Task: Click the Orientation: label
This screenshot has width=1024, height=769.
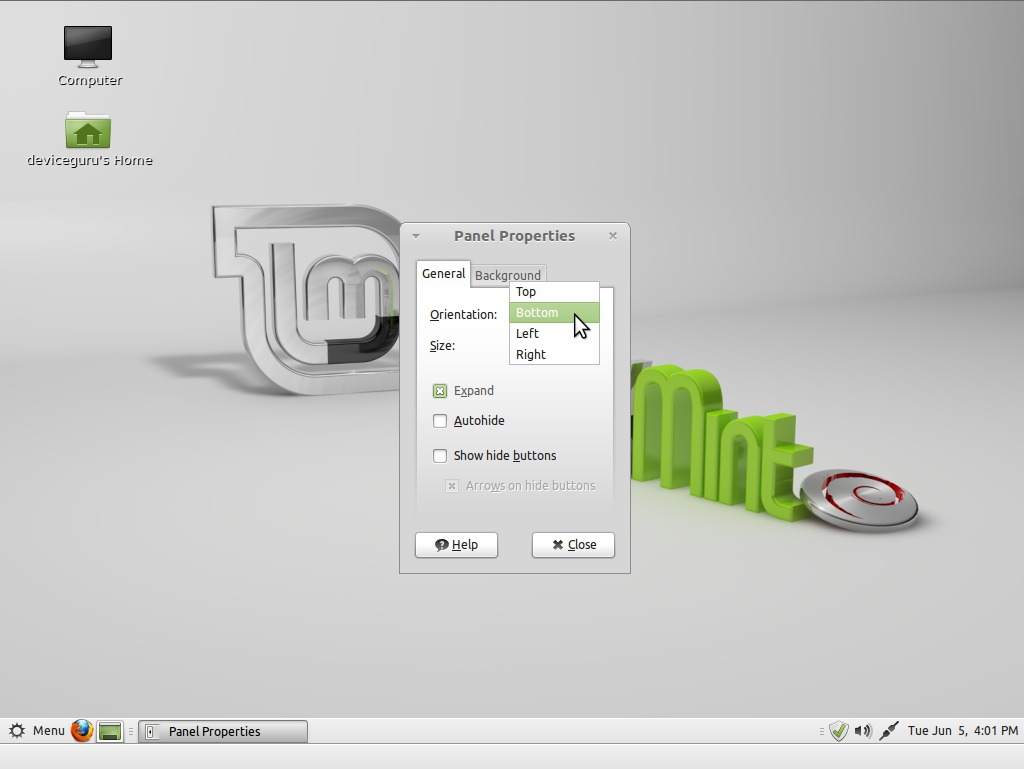Action: (464, 315)
